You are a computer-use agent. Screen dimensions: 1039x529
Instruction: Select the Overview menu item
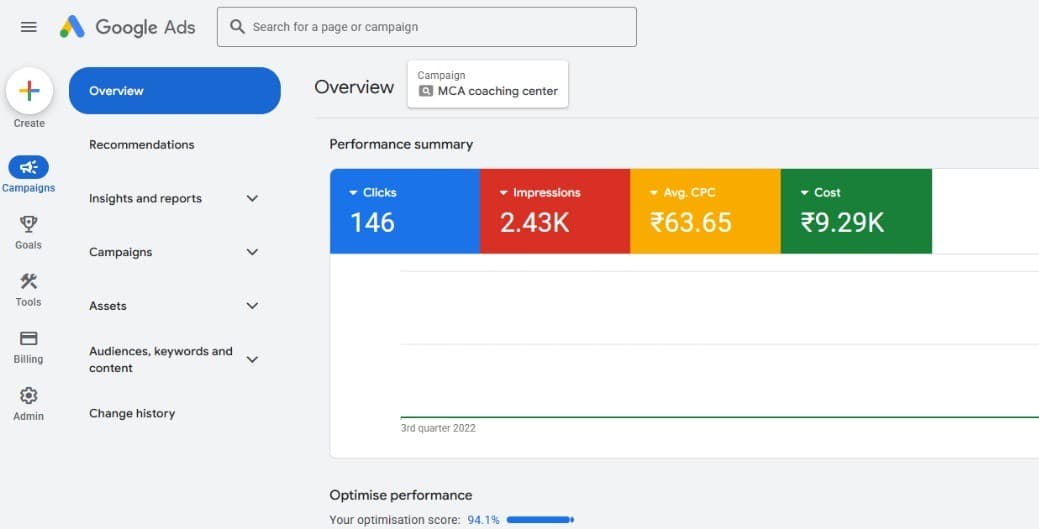click(174, 91)
